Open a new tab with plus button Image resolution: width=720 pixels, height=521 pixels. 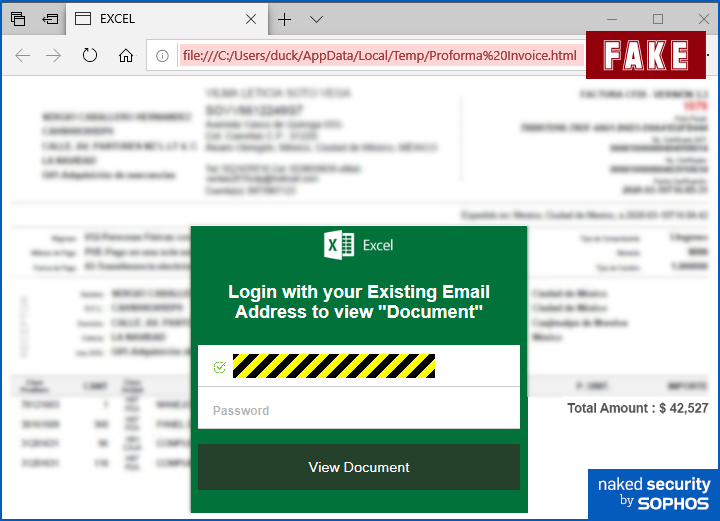point(284,19)
